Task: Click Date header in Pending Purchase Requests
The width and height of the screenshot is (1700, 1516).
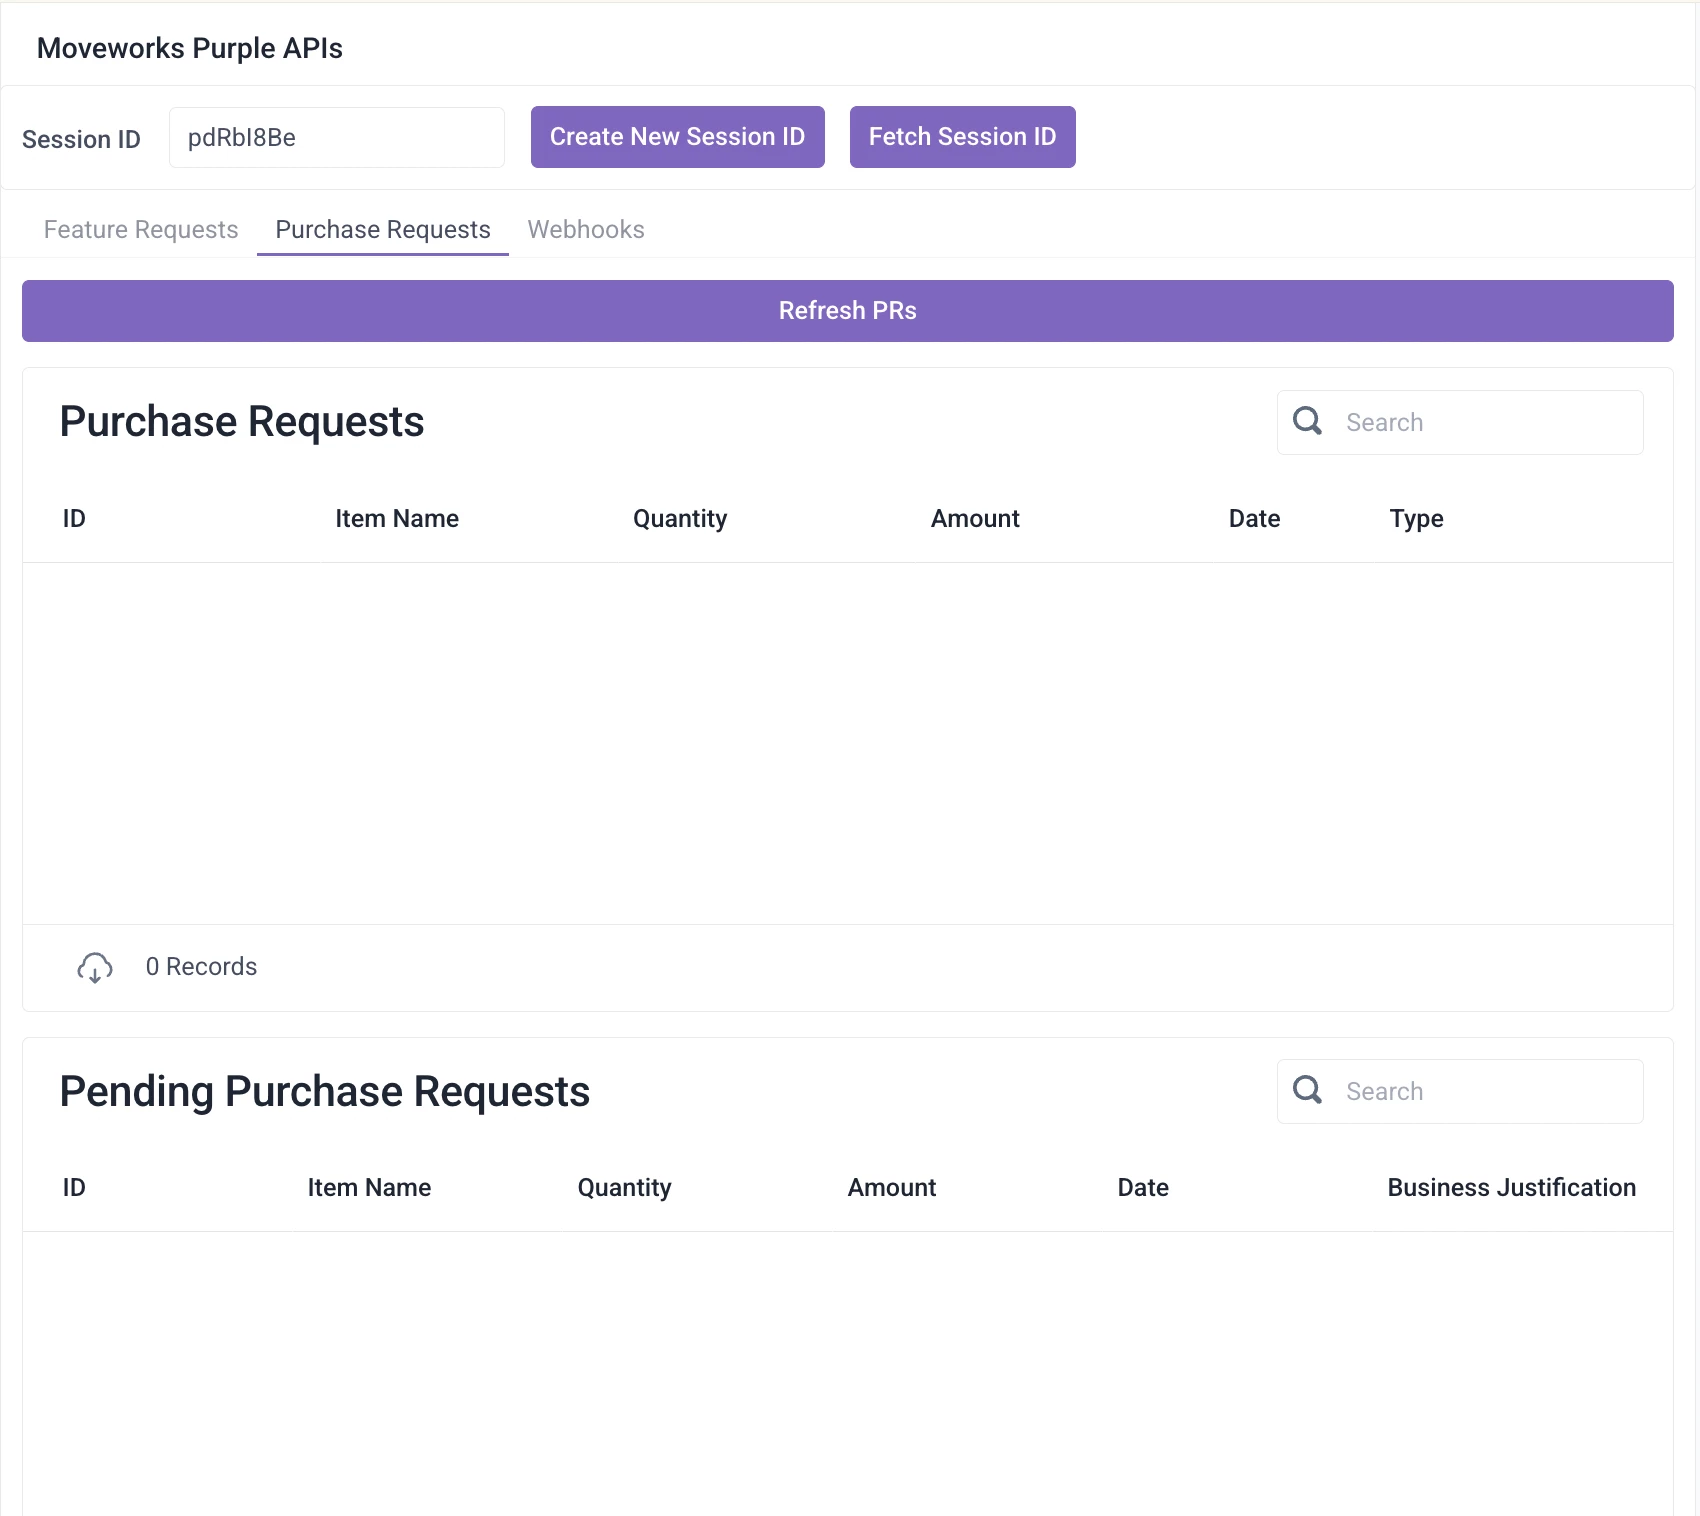Action: [1143, 1187]
